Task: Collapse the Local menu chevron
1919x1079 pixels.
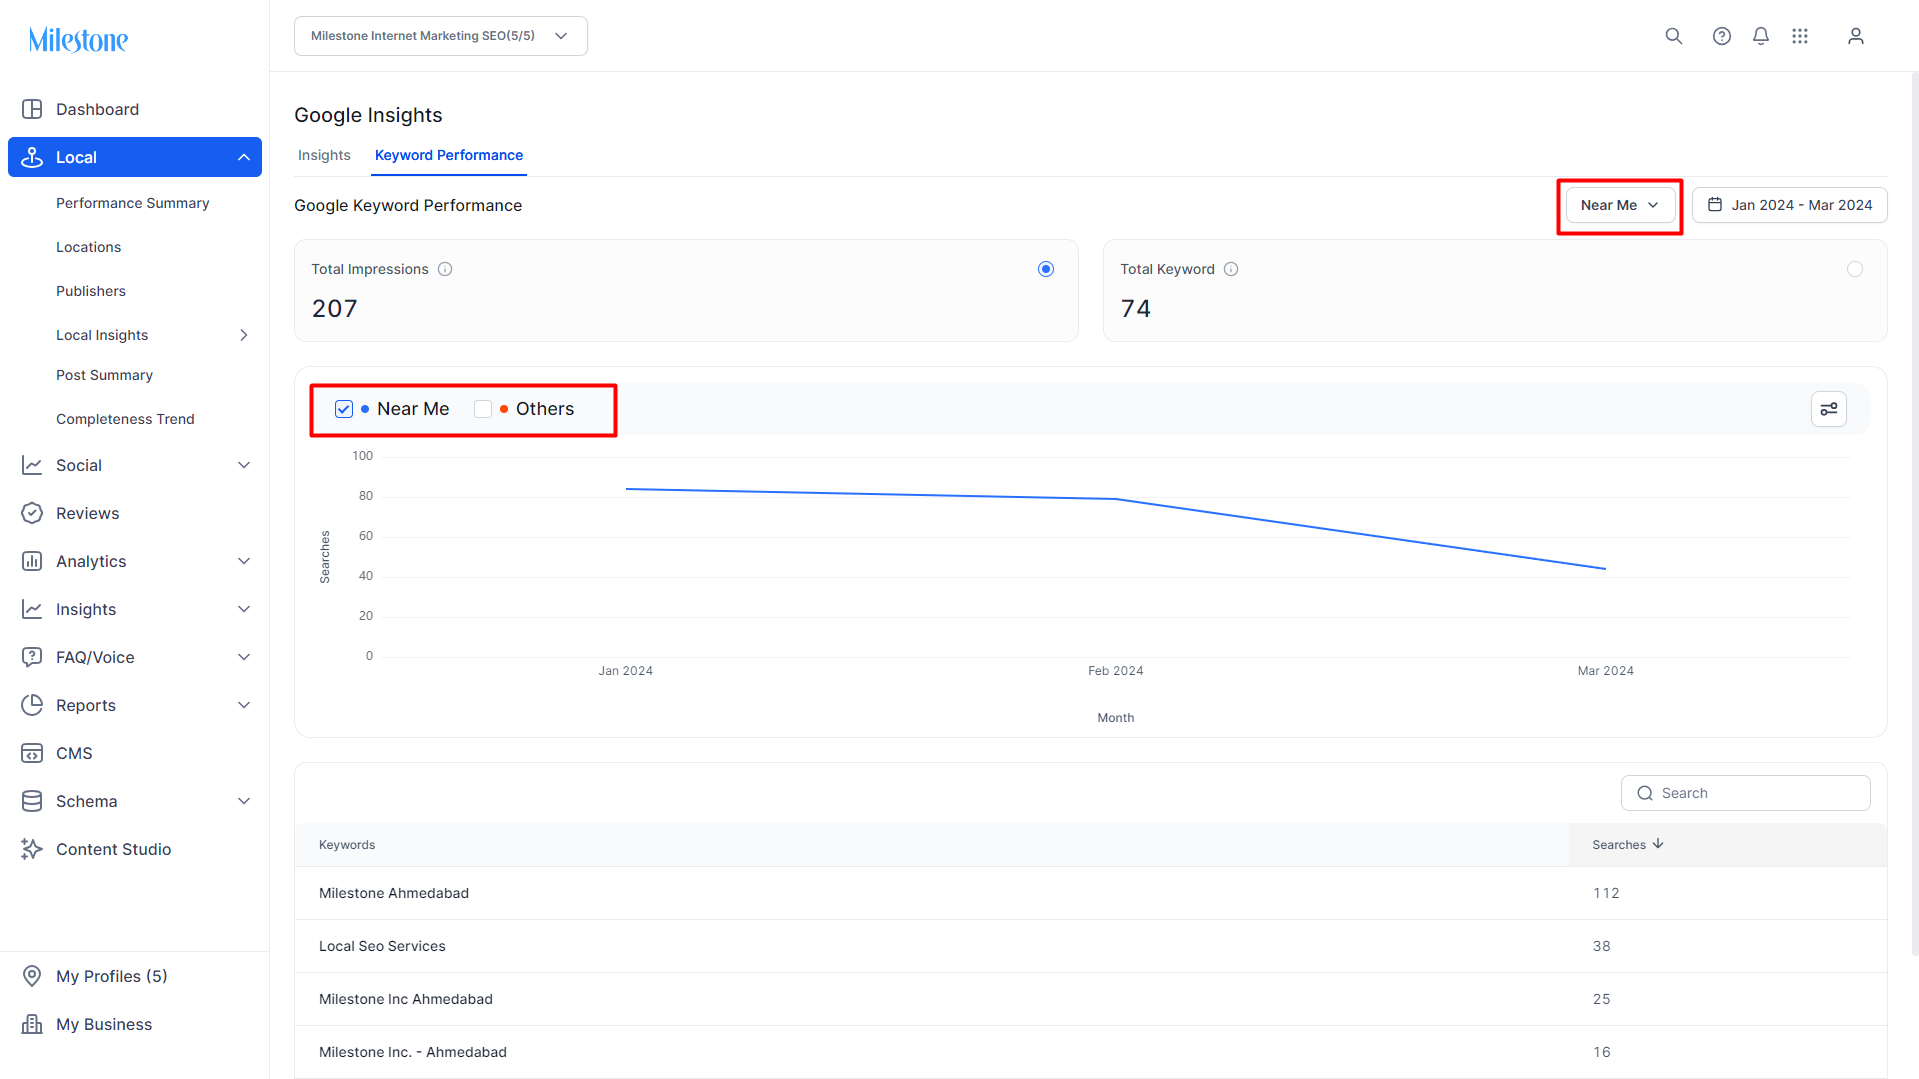Action: tap(244, 157)
